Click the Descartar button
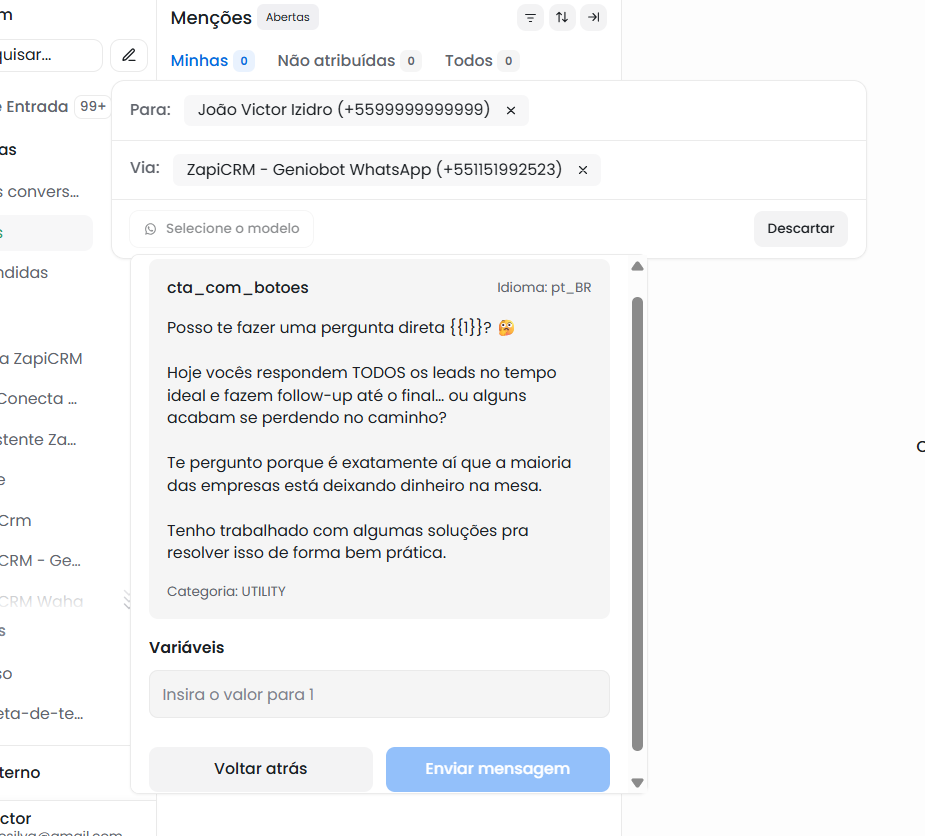 coord(800,228)
